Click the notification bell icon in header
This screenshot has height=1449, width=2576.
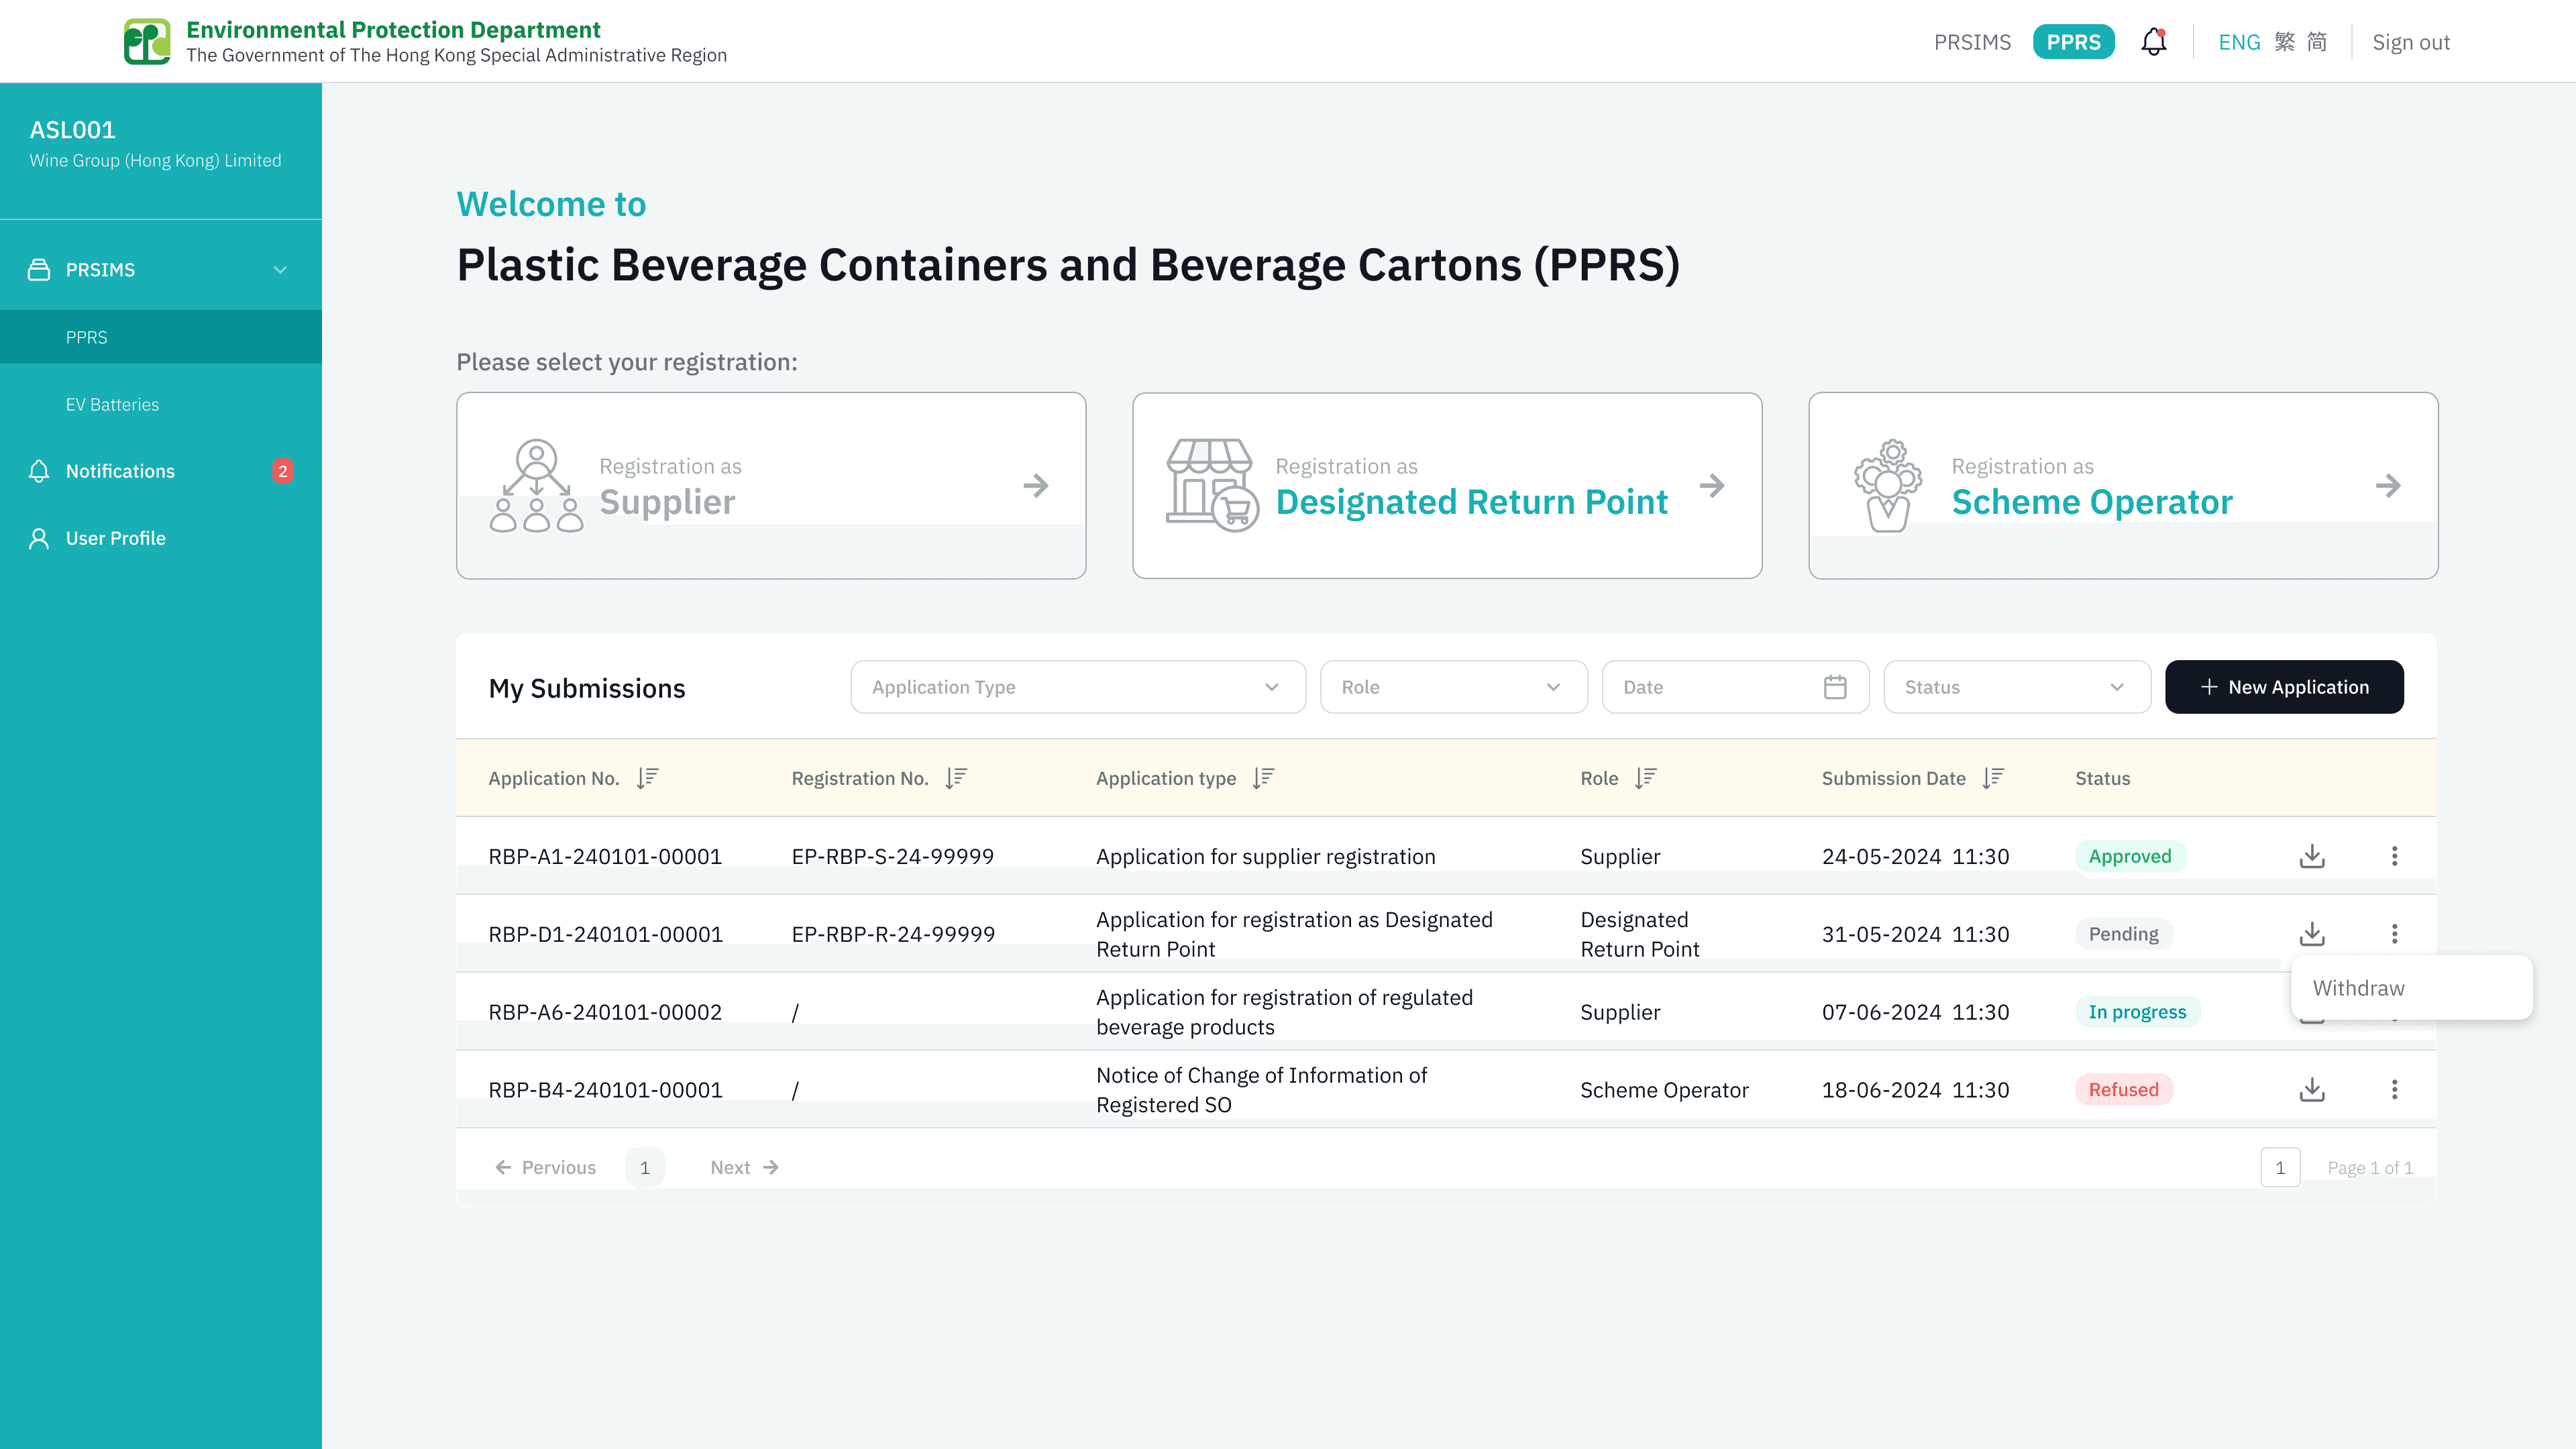click(2153, 42)
